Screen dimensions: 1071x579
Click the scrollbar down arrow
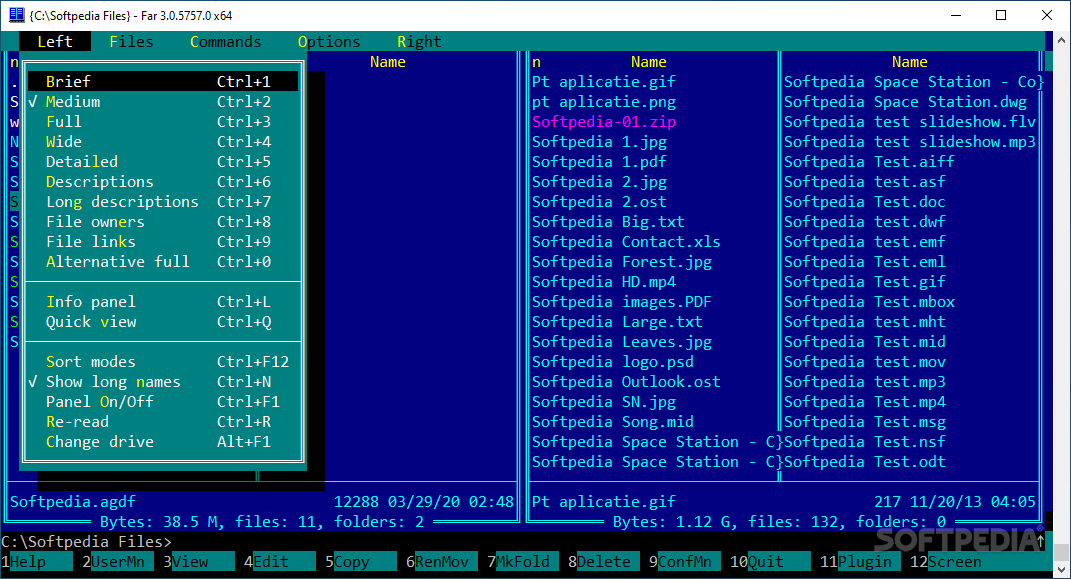(x=1061, y=569)
